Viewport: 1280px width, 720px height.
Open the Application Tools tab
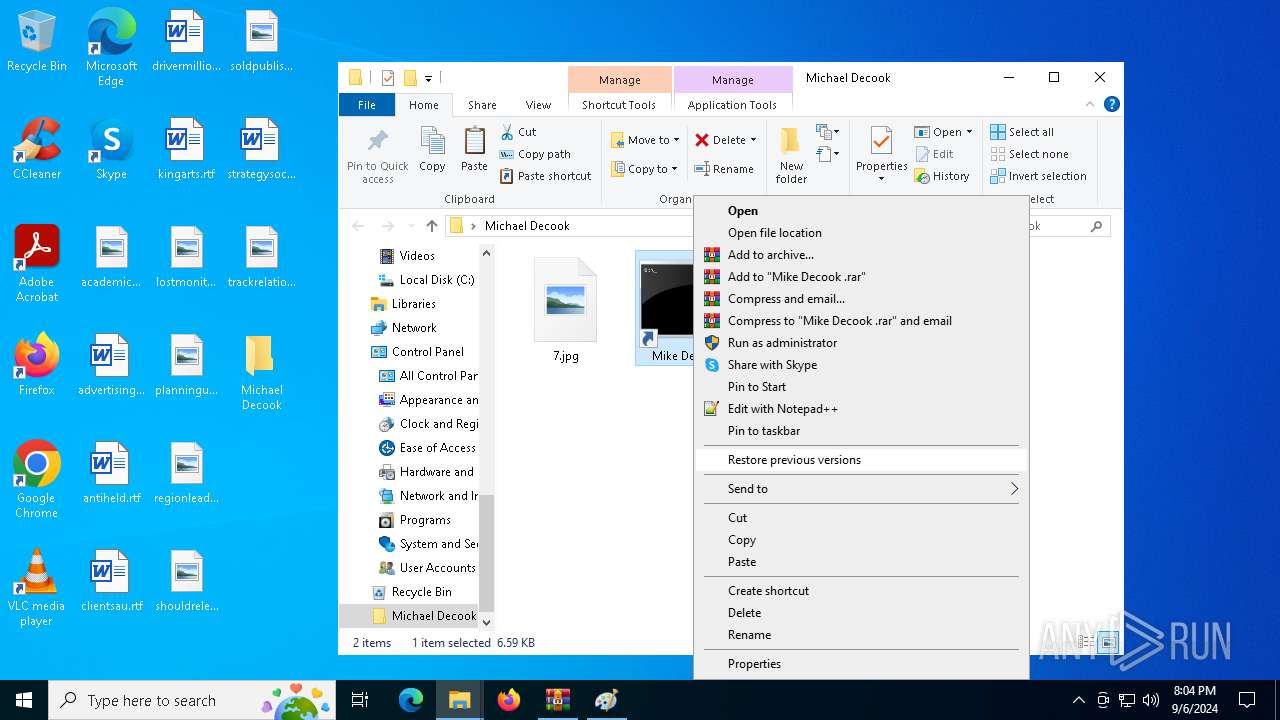(732, 105)
